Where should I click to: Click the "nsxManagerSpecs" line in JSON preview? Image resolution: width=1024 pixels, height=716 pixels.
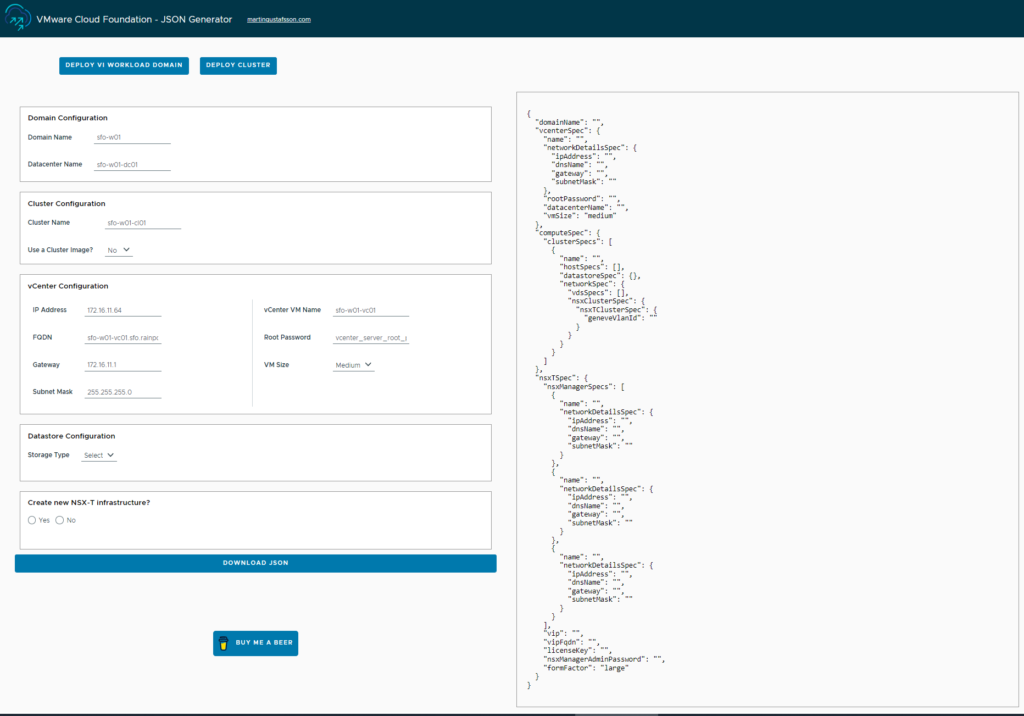[584, 387]
